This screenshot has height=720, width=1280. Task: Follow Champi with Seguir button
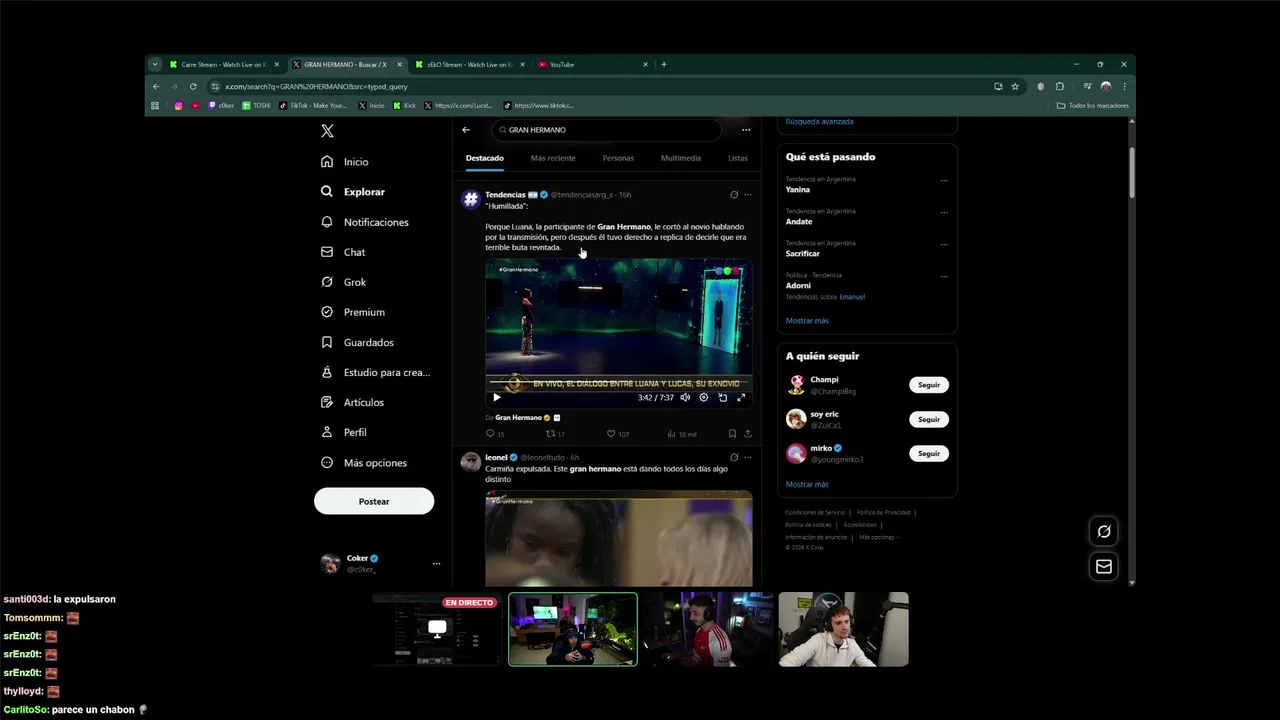click(x=929, y=385)
